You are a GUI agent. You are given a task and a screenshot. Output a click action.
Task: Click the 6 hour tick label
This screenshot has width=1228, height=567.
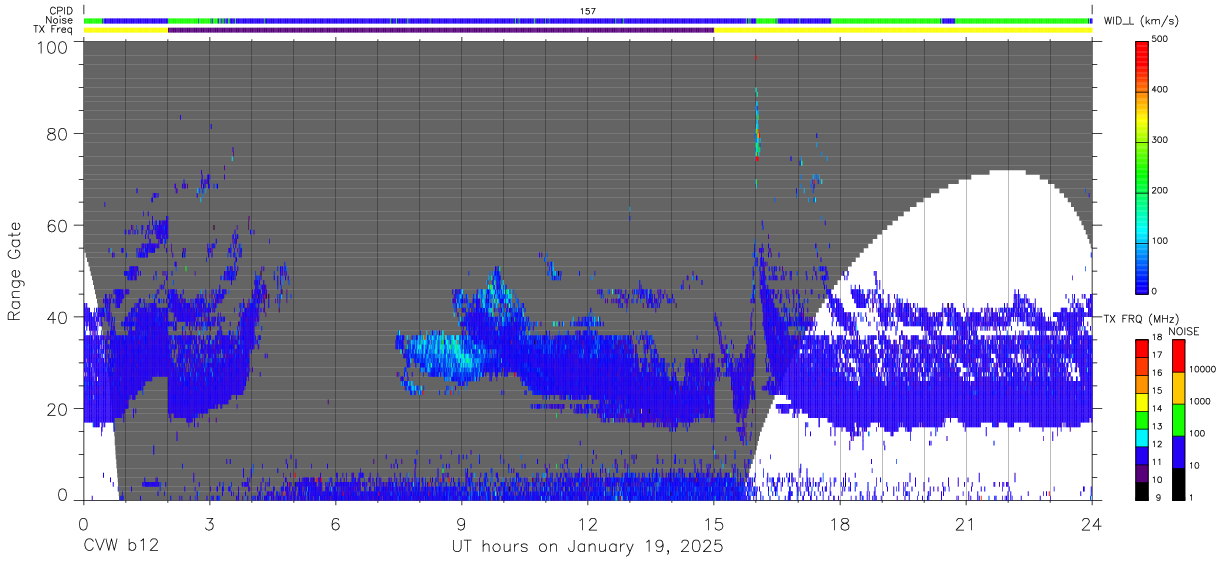coord(335,523)
